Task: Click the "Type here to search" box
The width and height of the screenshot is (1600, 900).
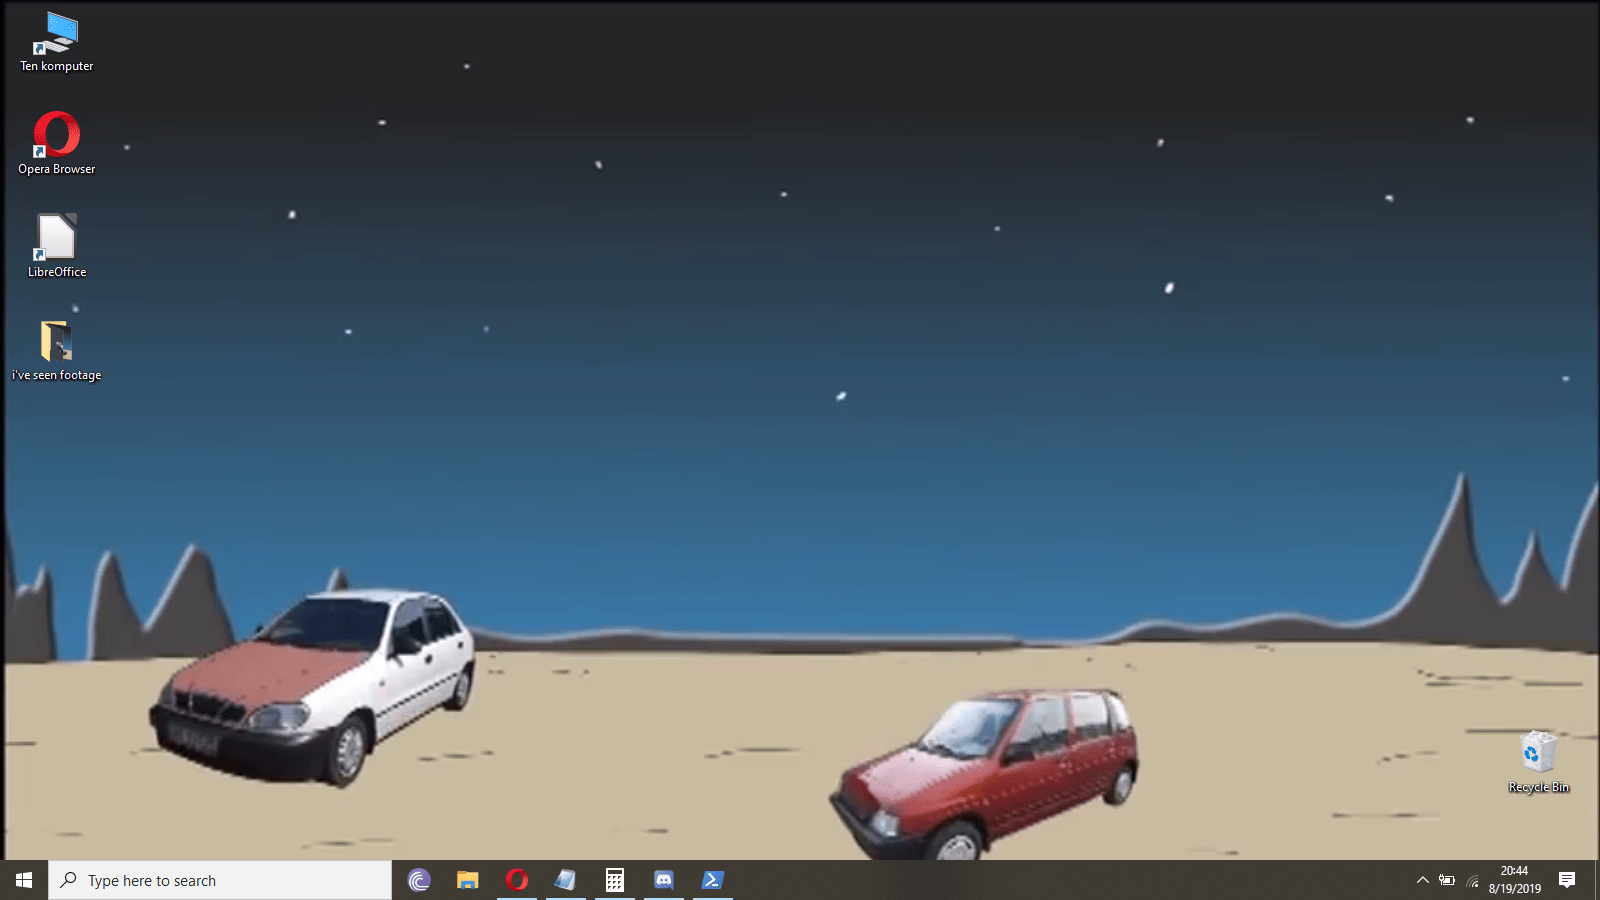Action: click(x=220, y=880)
